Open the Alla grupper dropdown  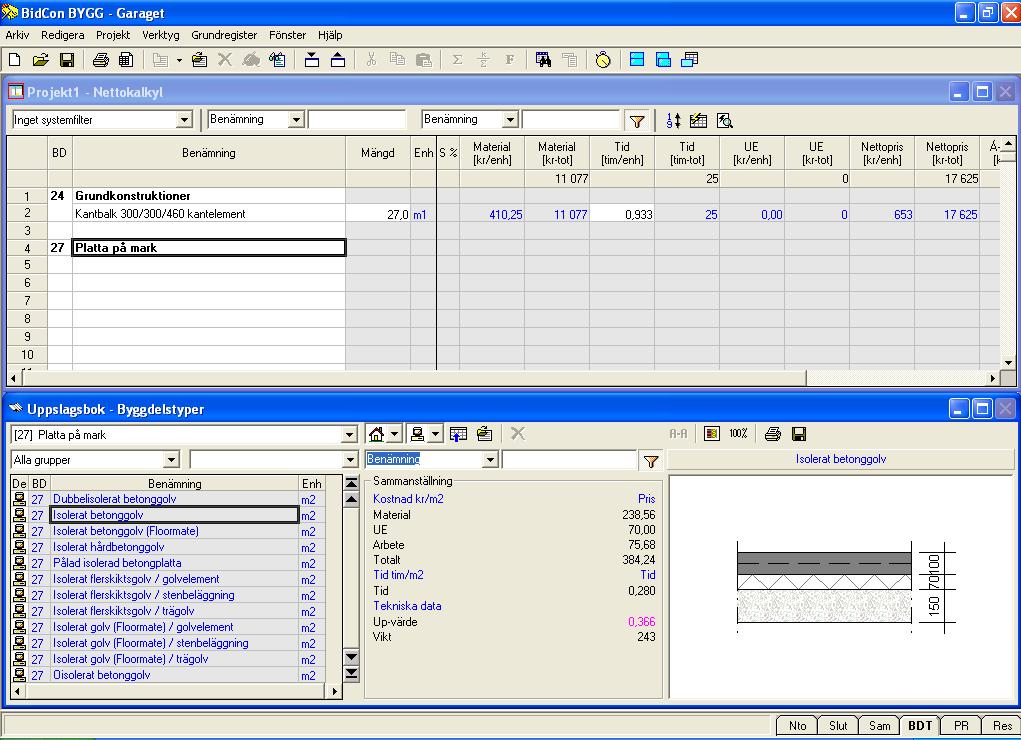pos(171,460)
